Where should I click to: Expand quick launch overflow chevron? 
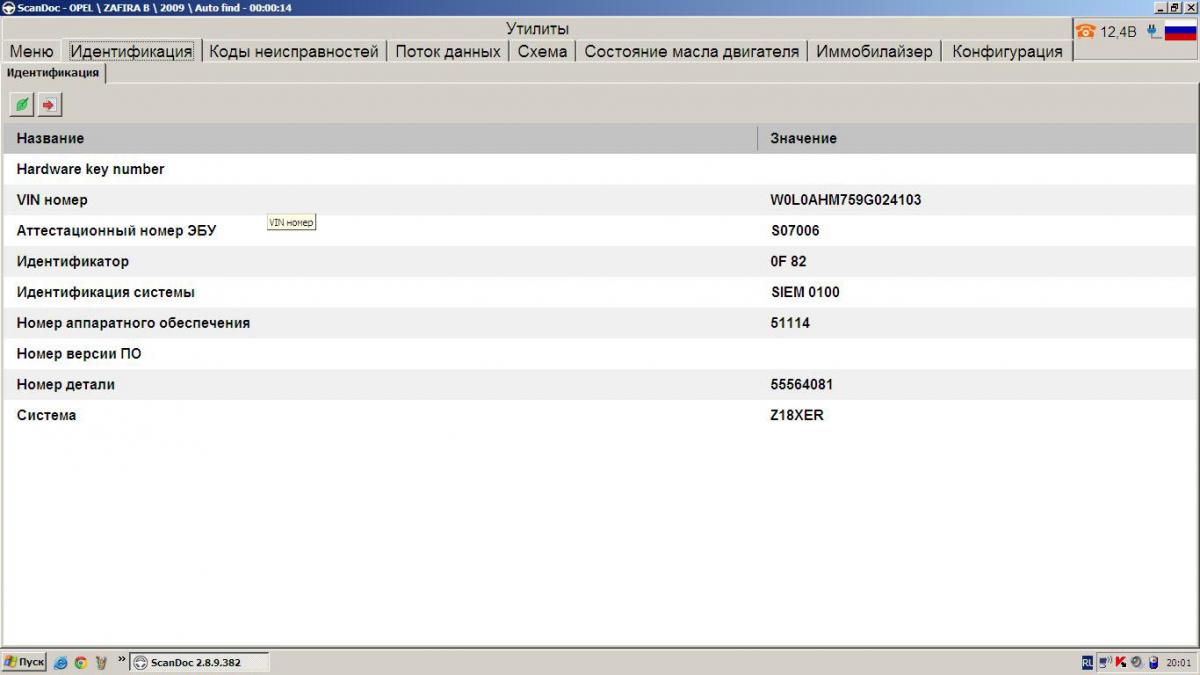122,659
